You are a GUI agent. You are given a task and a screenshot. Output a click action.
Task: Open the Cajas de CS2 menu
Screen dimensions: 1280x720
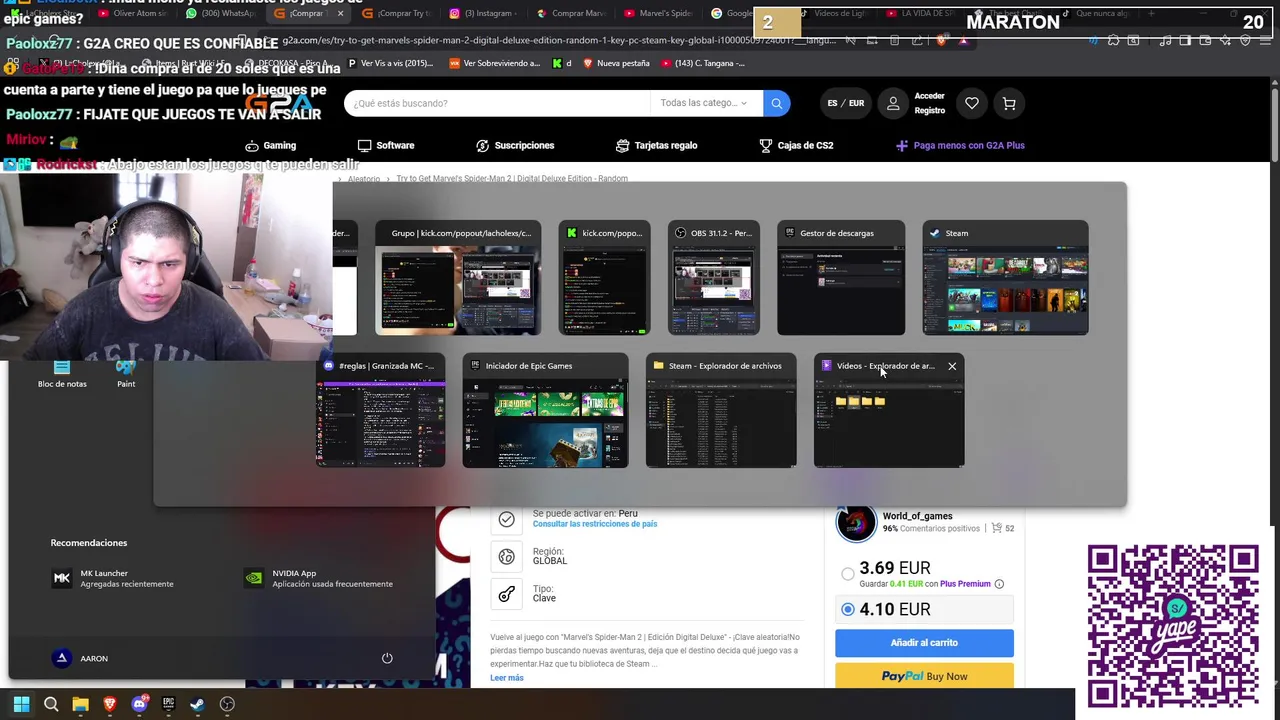click(796, 145)
